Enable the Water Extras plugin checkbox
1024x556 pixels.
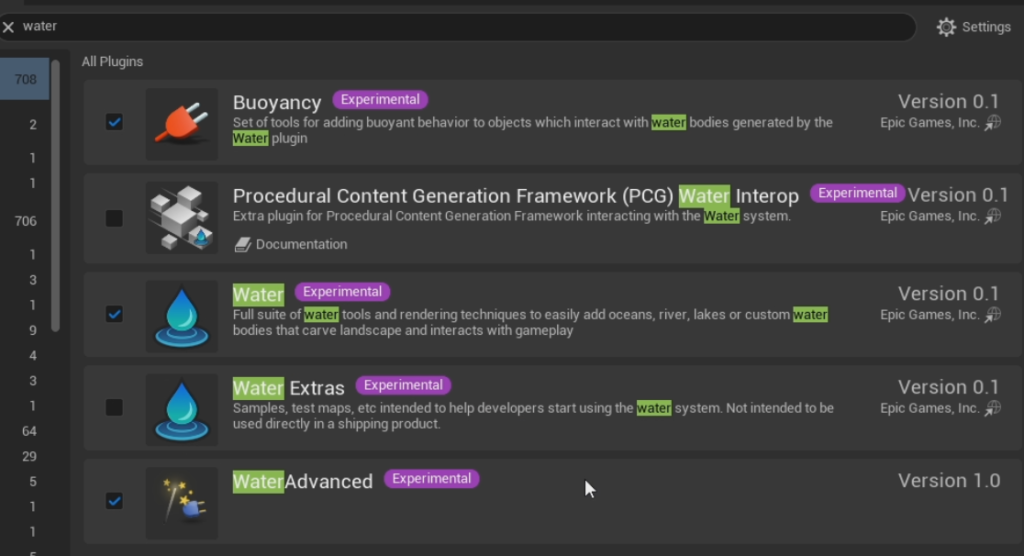[114, 408]
